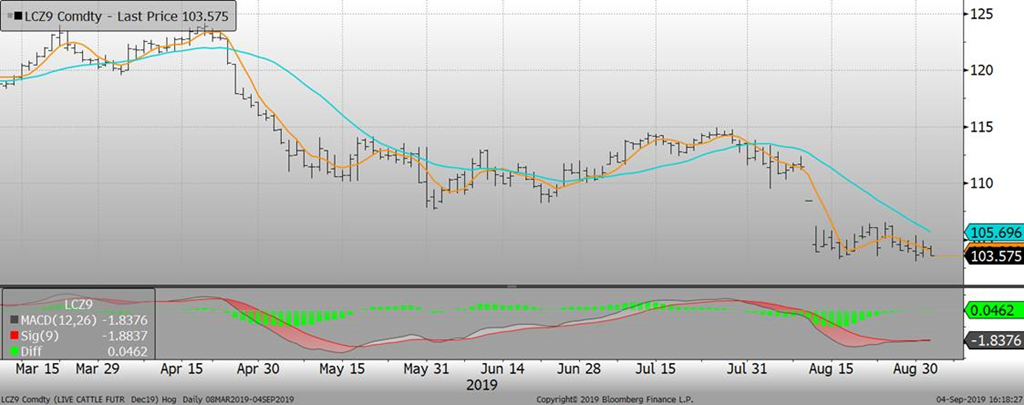Click the black 103.575 last price tag

[991, 256]
